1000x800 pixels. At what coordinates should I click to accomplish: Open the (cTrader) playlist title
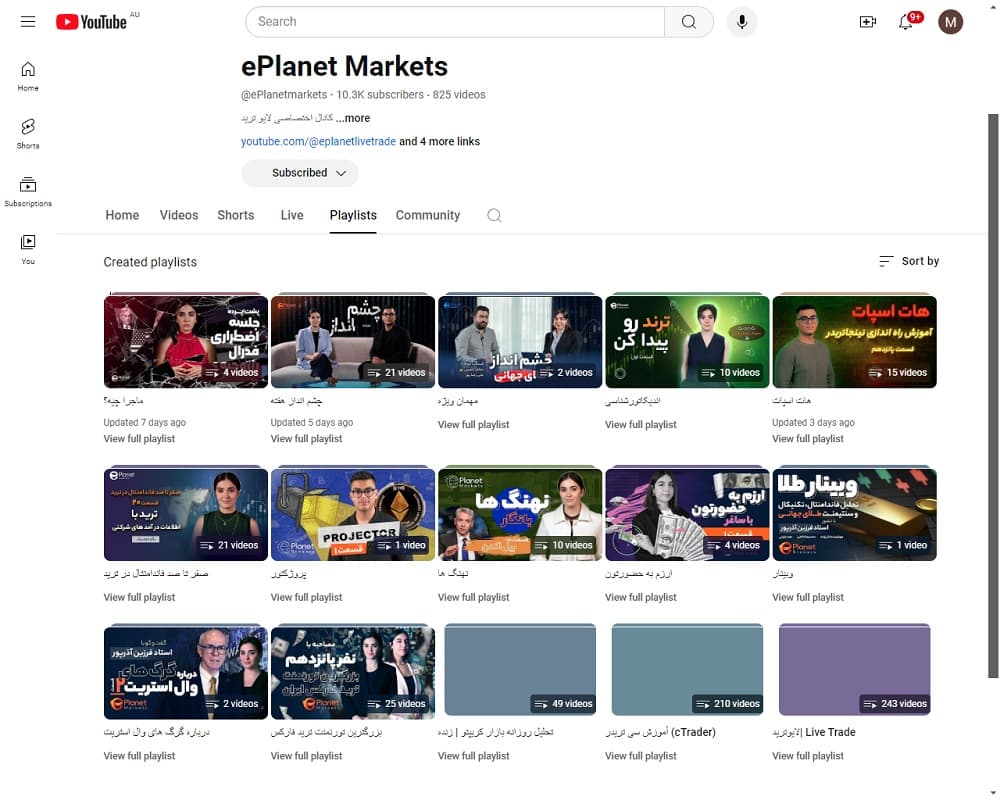[660, 732]
